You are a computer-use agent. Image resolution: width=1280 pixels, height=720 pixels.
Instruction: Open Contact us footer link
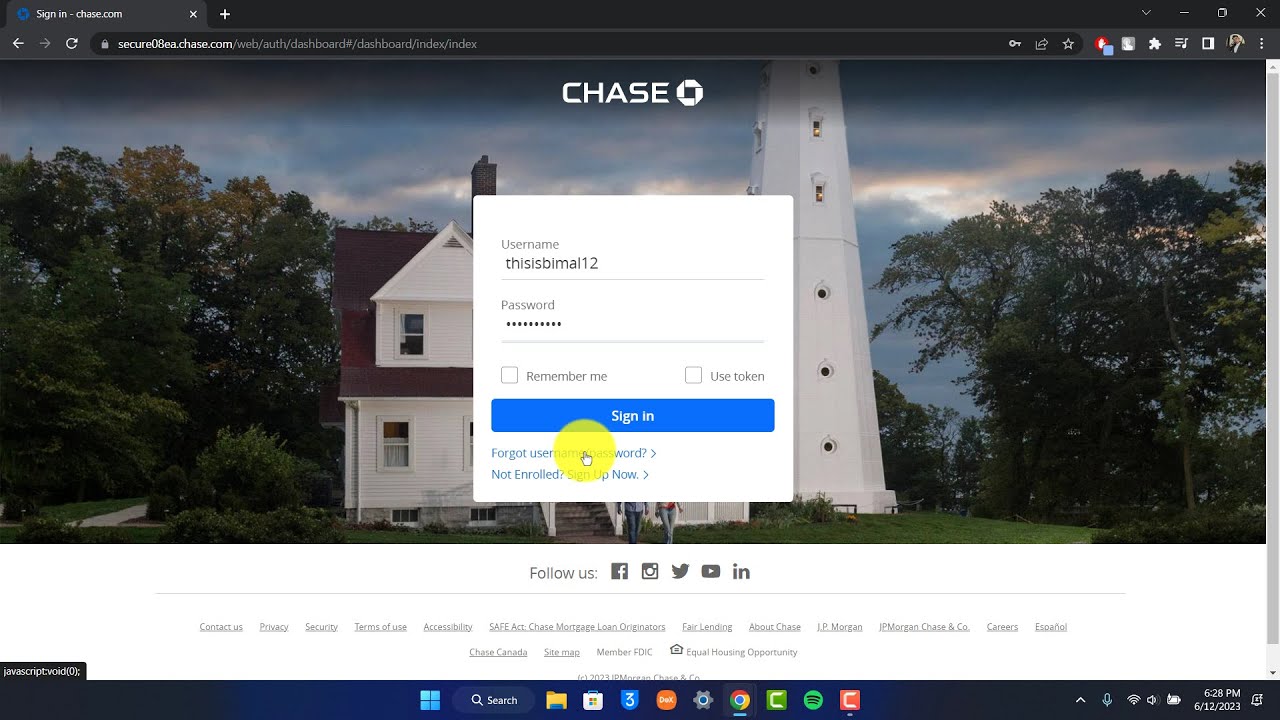pyautogui.click(x=221, y=627)
